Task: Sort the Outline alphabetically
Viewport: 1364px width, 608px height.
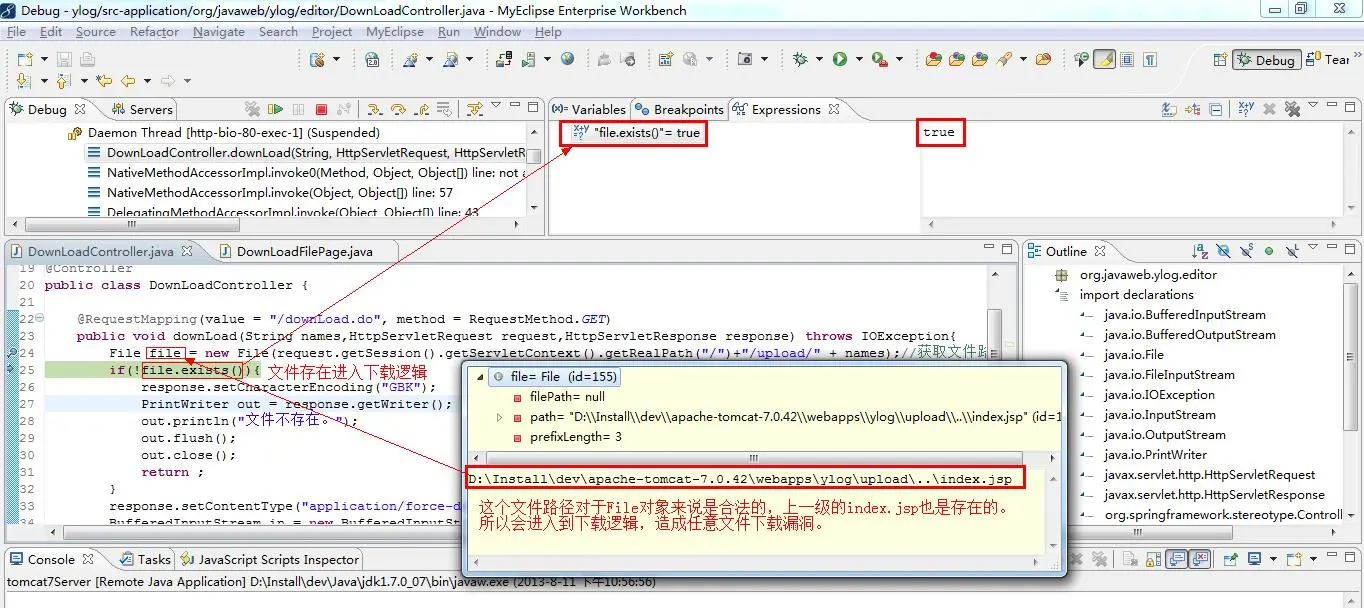Action: coord(1200,251)
